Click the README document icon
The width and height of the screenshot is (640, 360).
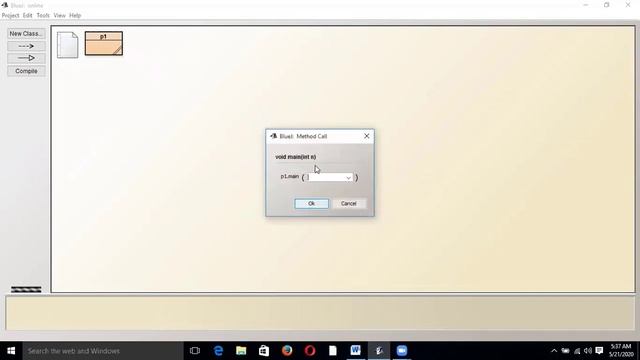click(x=67, y=45)
